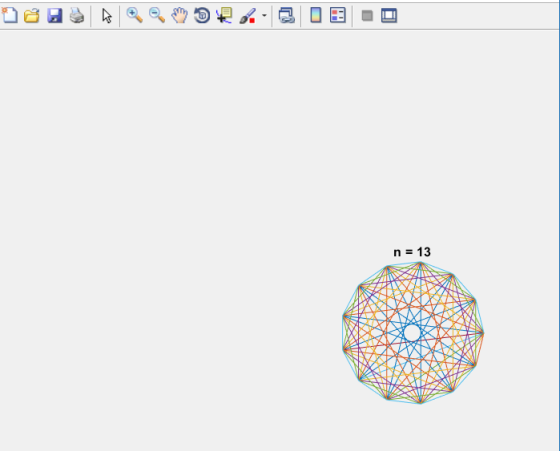Click the Link Plot icon
The height and width of the screenshot is (451, 560).
286,16
